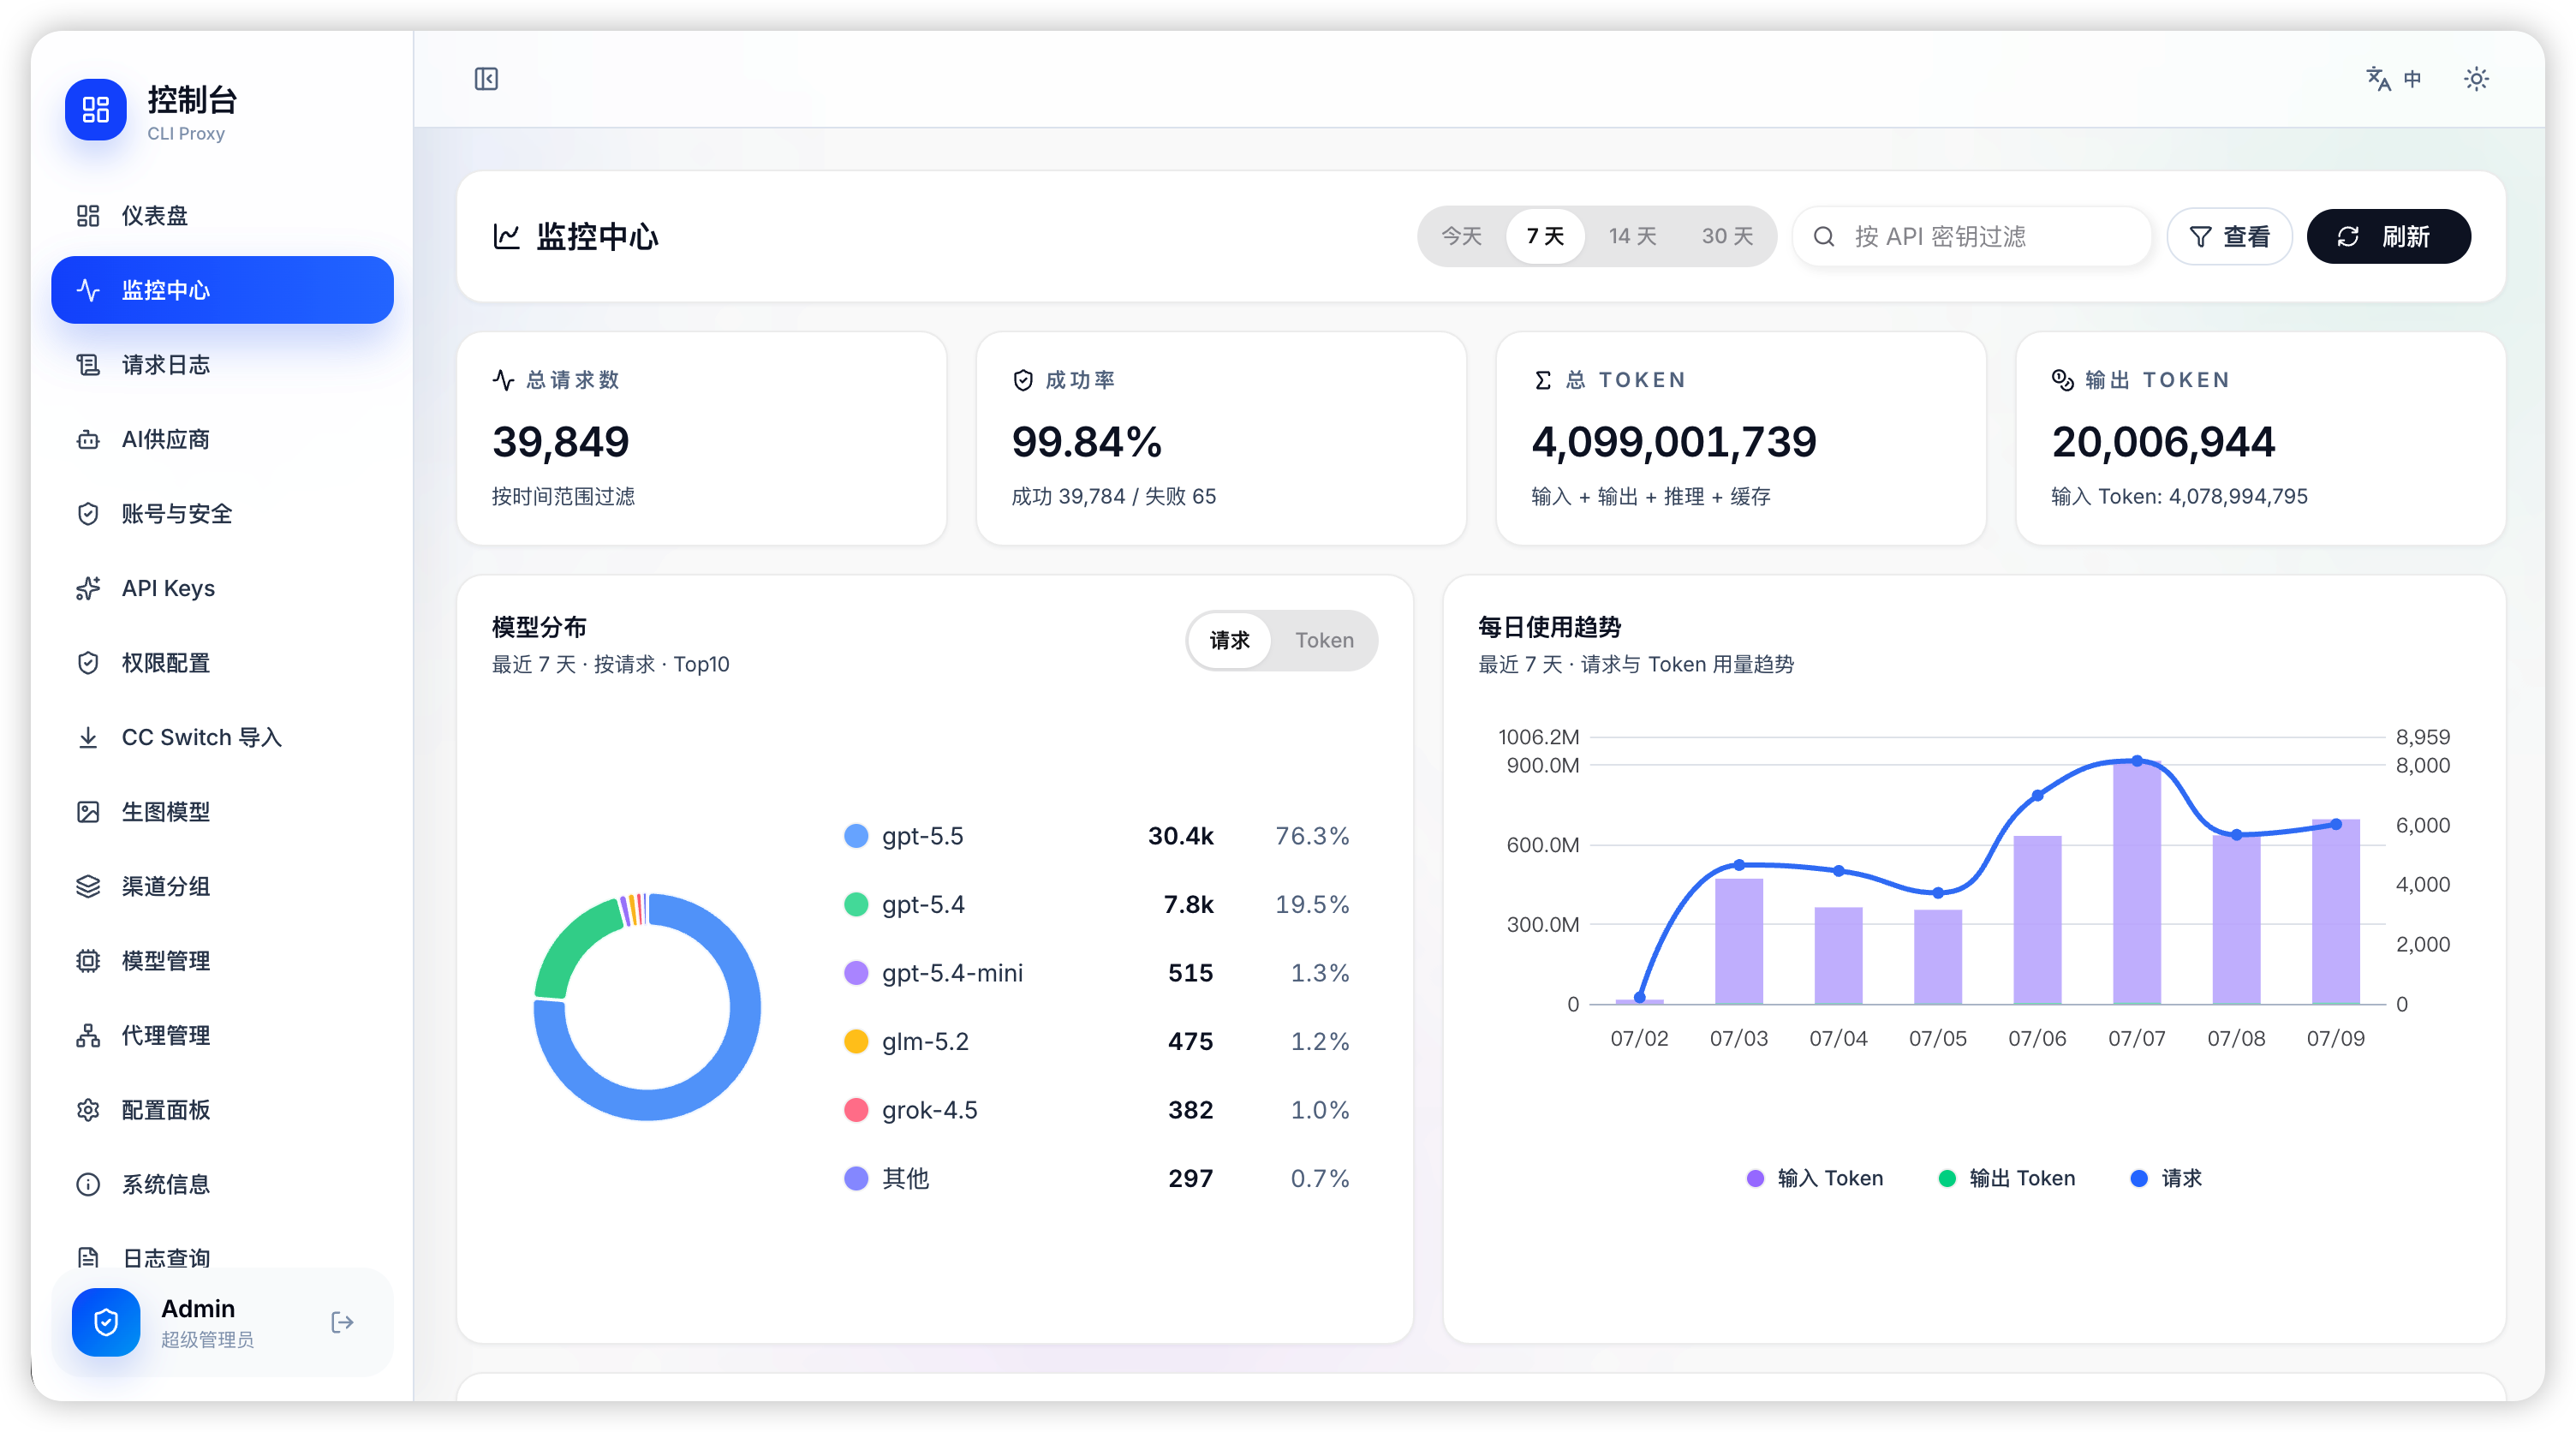Click the 其他 legend row
Image resolution: width=2576 pixels, height=1432 pixels.
[x=1097, y=1179]
